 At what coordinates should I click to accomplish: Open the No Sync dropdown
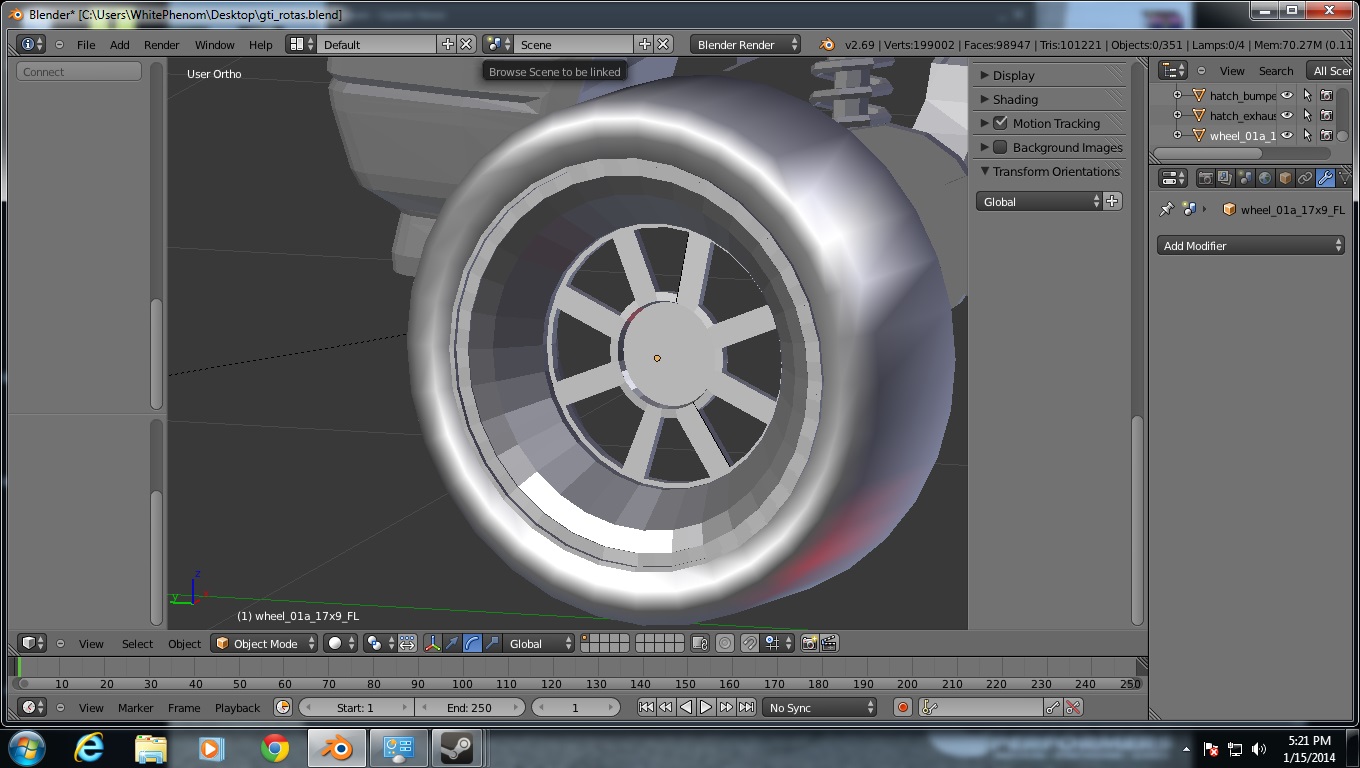[819, 707]
